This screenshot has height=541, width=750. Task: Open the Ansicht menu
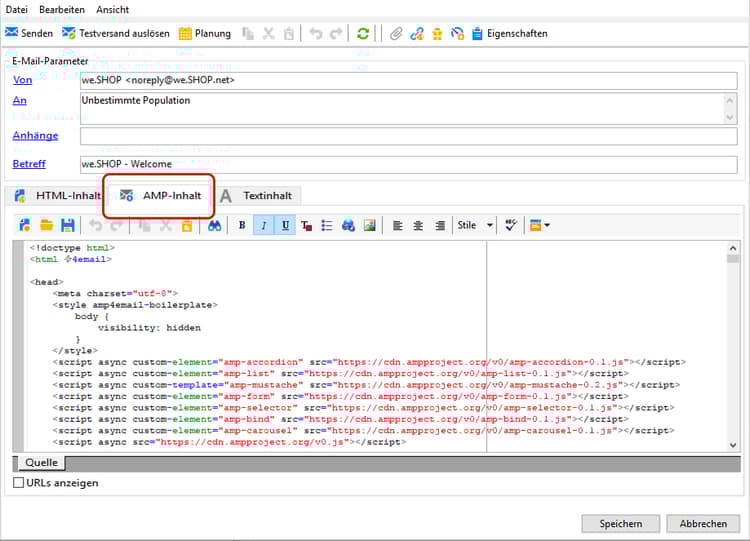[112, 9]
